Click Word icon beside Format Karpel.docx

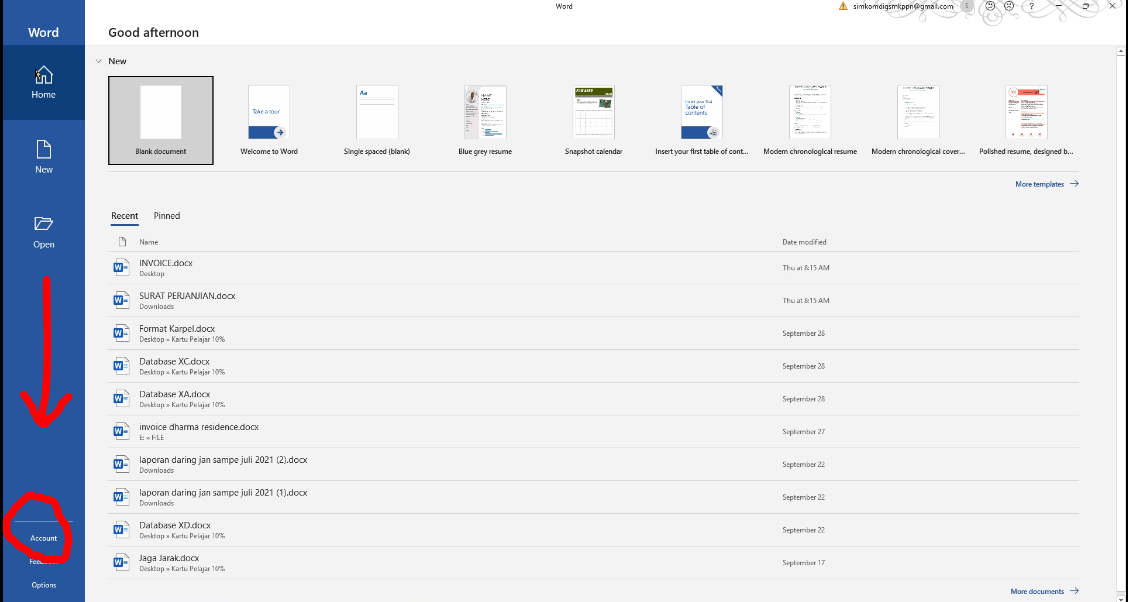tap(121, 333)
